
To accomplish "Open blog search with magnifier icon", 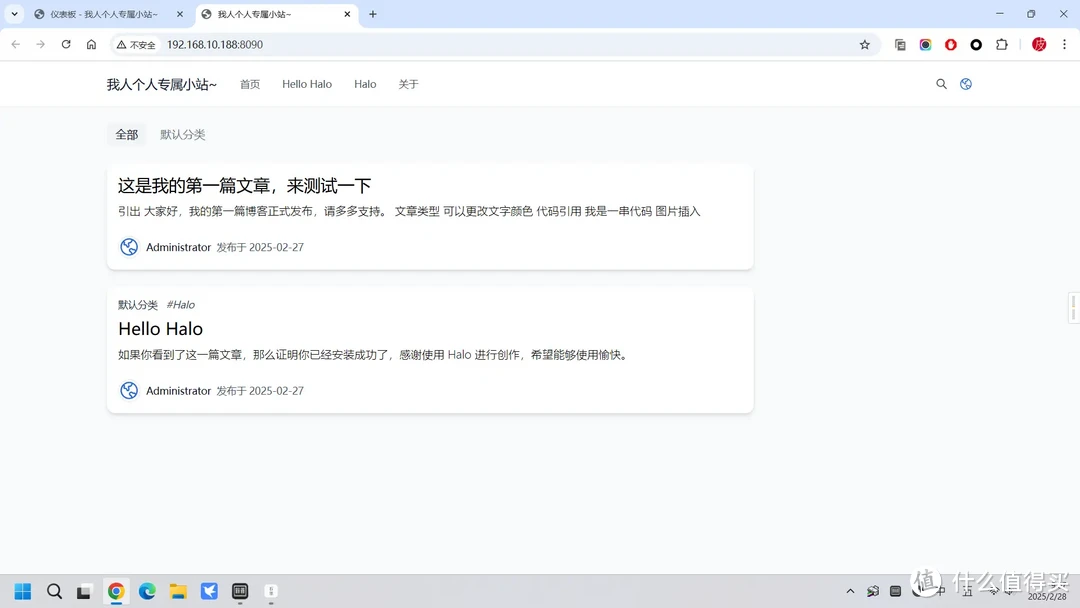I will 941,84.
